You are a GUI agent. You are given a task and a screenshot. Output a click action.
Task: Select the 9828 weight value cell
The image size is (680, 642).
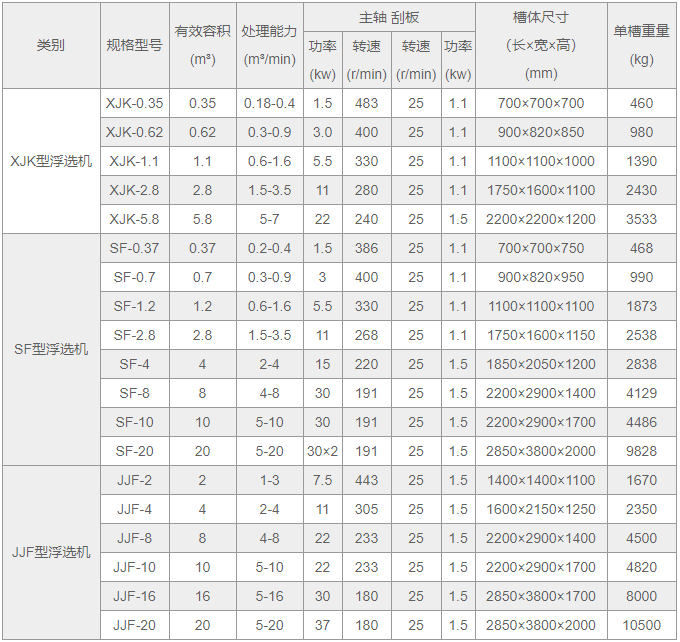click(641, 451)
